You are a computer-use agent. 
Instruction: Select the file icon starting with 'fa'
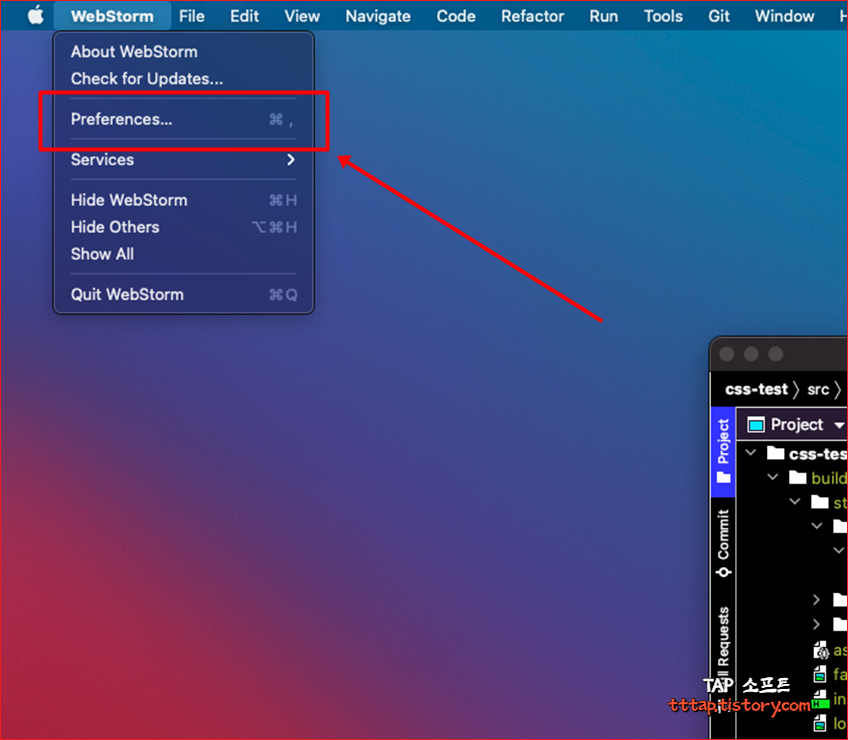point(820,674)
